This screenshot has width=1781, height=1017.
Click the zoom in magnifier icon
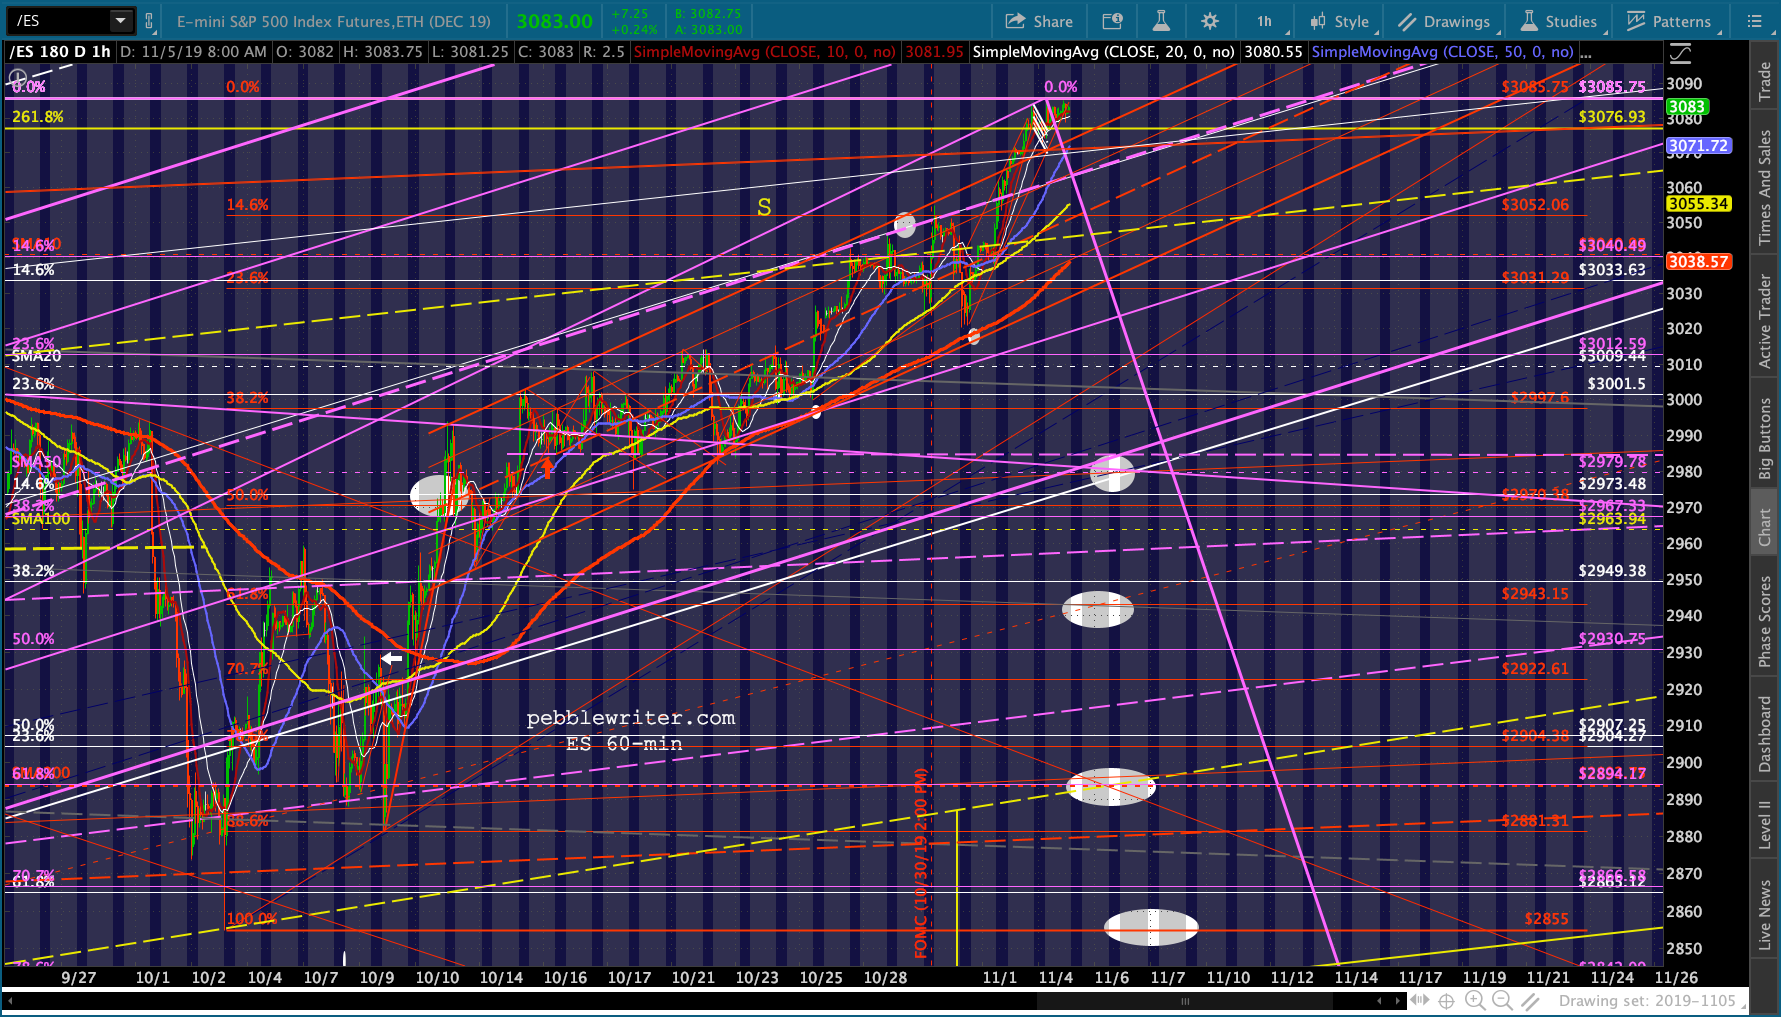[1475, 1000]
